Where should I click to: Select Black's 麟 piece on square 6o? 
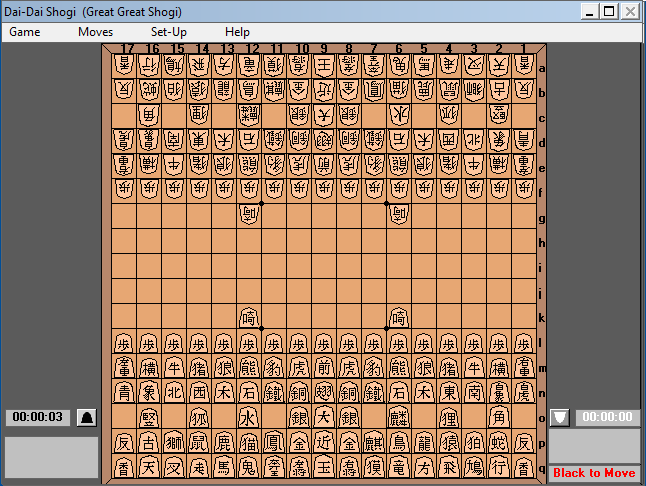tap(399, 417)
